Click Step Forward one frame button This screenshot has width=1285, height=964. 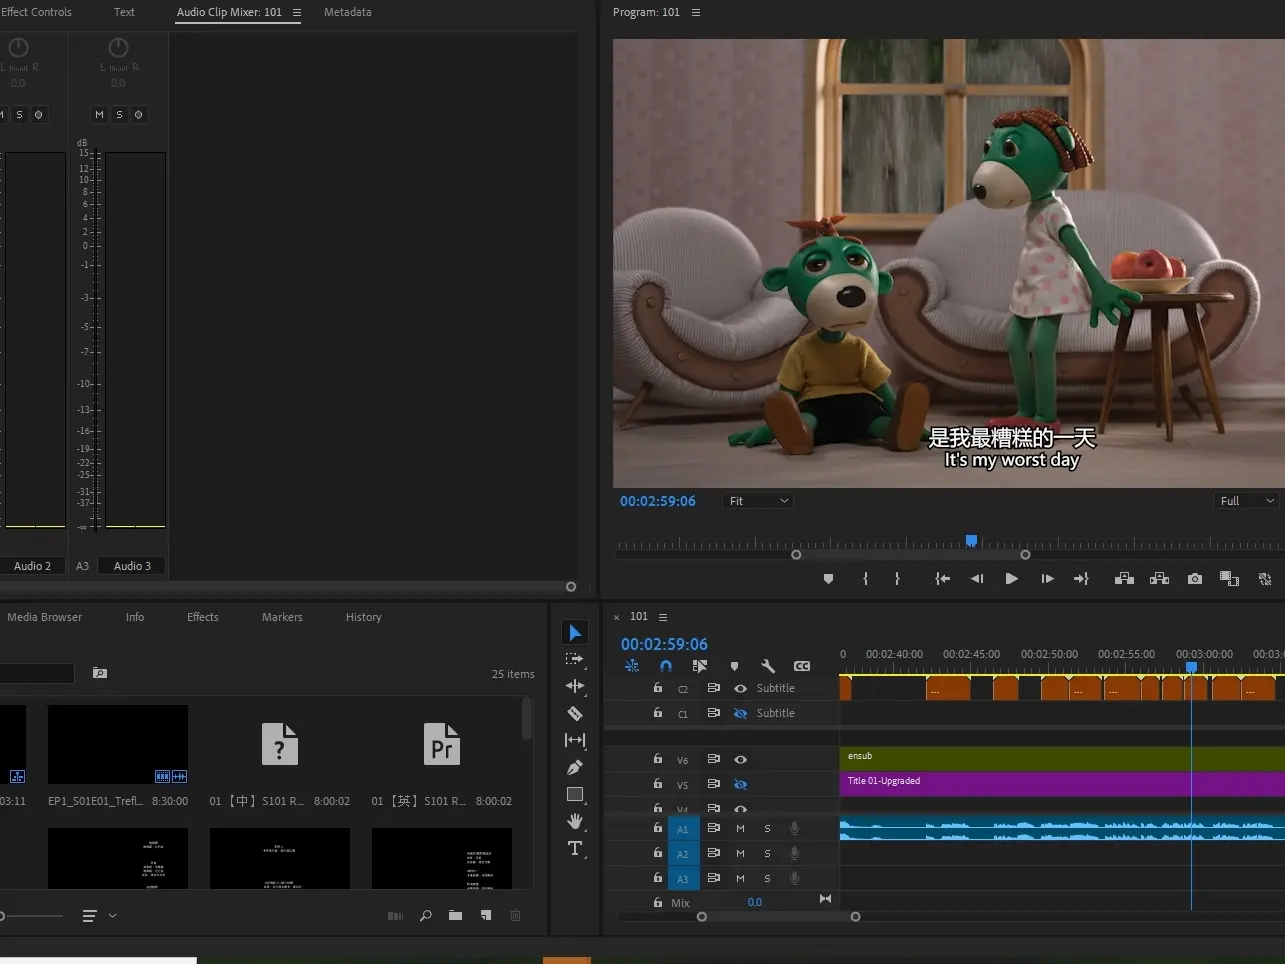point(1047,579)
